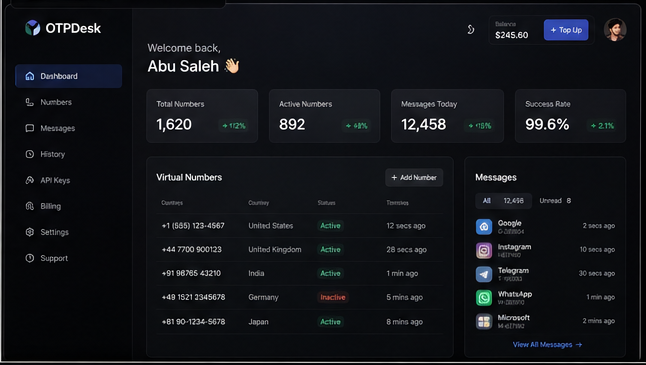The image size is (646, 365).
Task: Select number +91 98765 43210
Action: (x=191, y=274)
